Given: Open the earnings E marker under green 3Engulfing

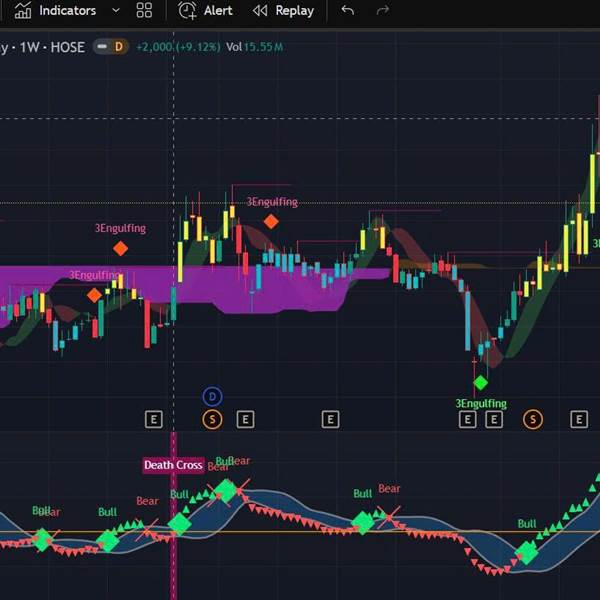Looking at the screenshot, I should point(468,420).
